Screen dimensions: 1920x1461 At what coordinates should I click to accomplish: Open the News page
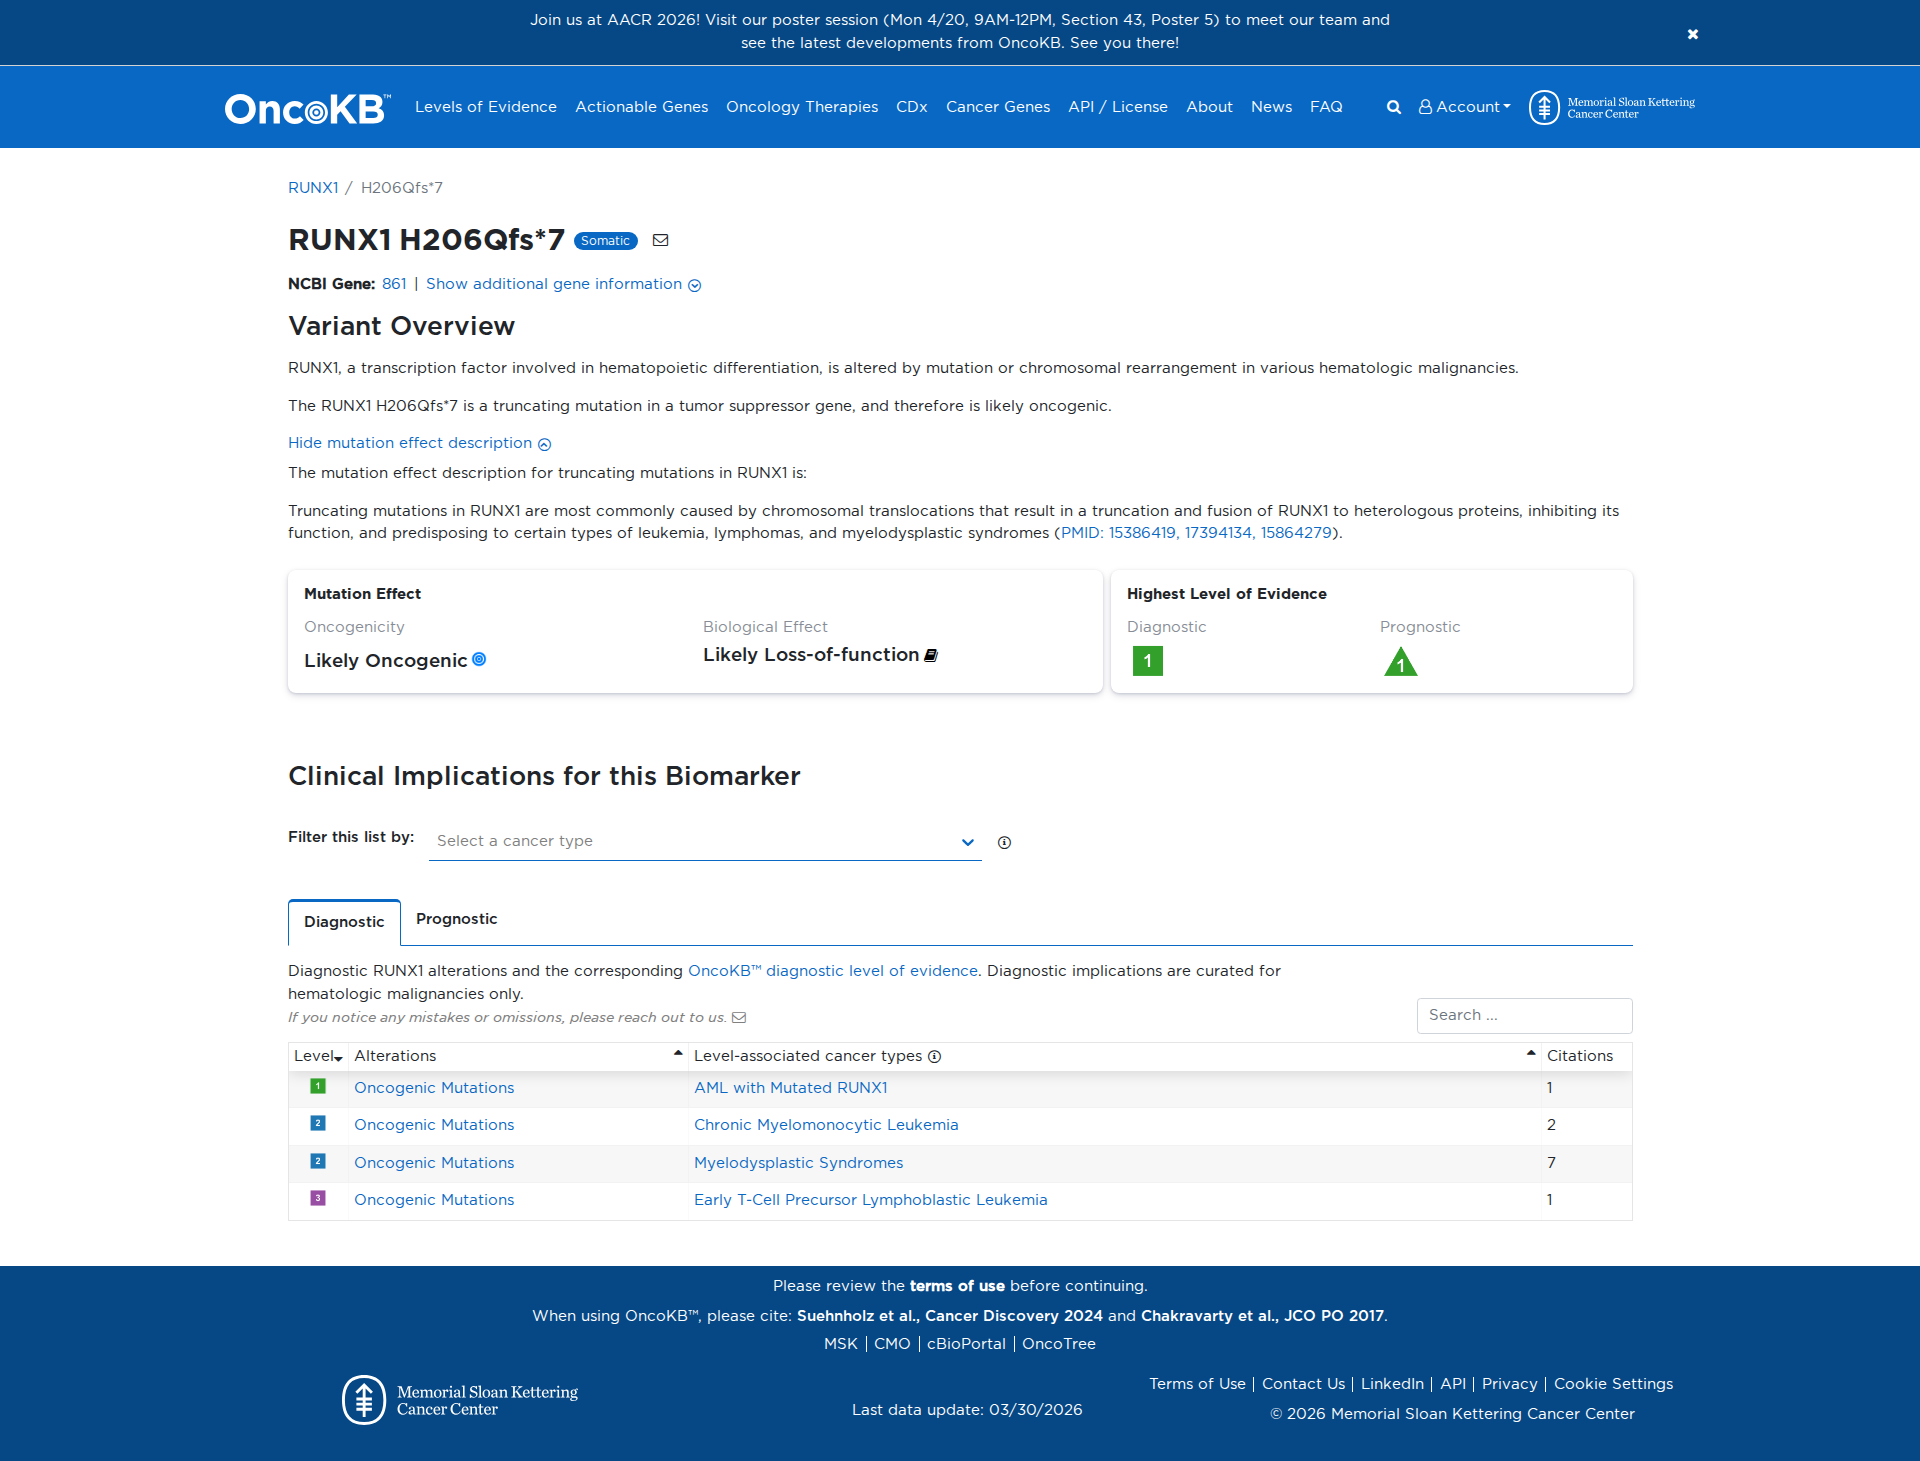click(x=1271, y=107)
